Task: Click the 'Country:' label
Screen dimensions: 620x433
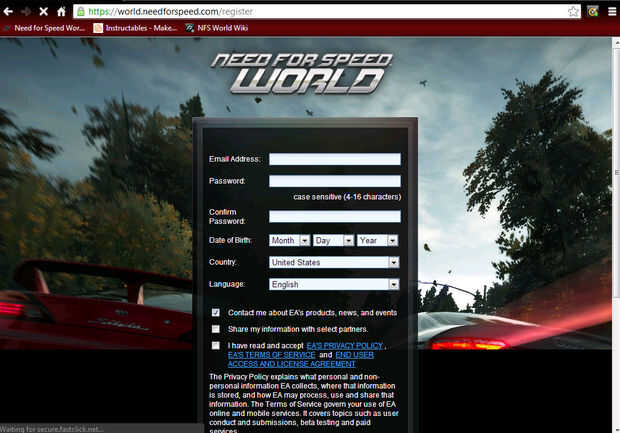Action: pos(223,262)
